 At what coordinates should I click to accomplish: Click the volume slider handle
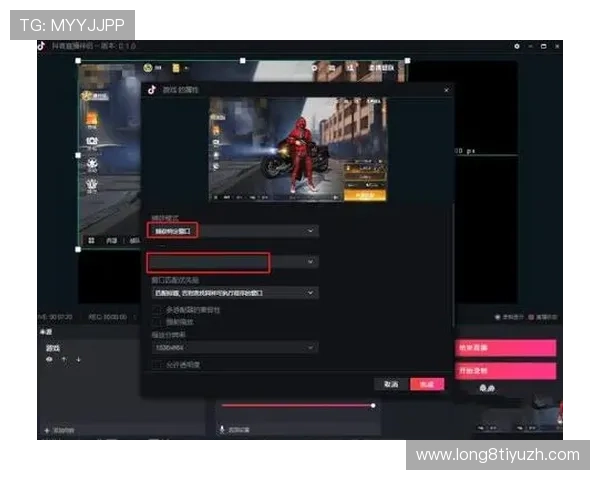click(373, 405)
